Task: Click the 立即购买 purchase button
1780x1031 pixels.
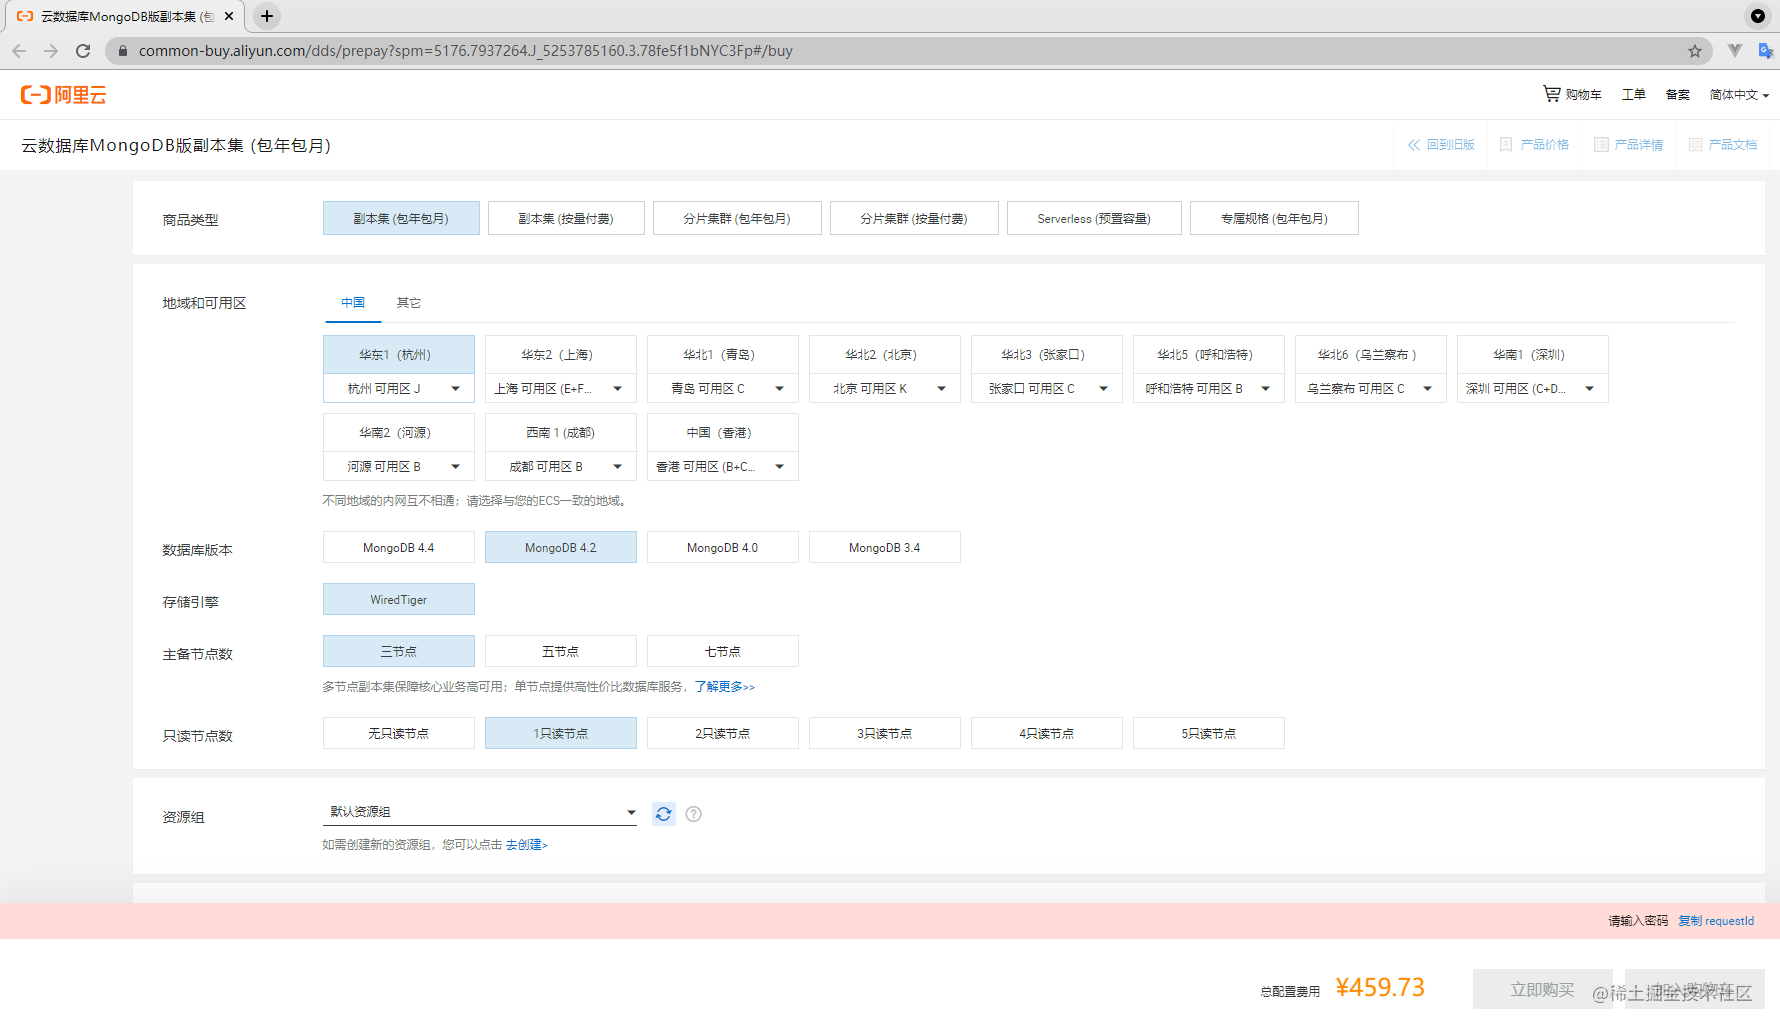Action: click(x=1541, y=989)
